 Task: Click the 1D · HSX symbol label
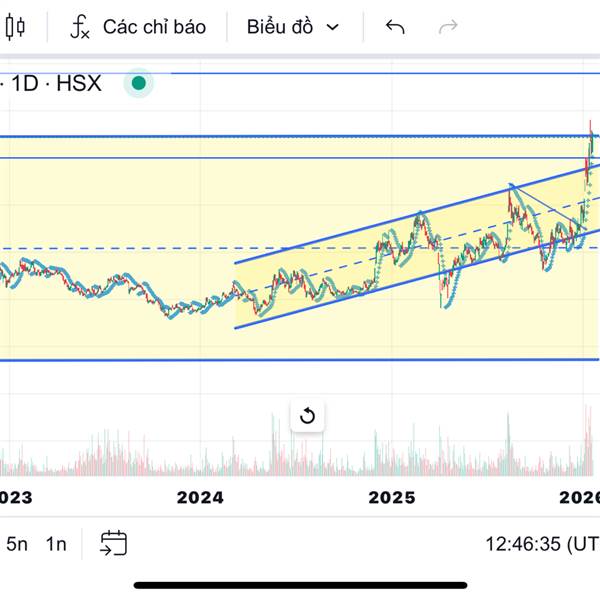tap(55, 83)
